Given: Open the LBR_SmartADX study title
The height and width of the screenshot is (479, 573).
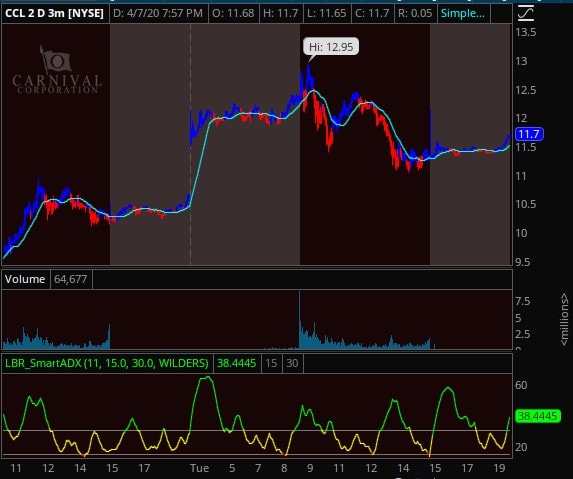Looking at the screenshot, I should [x=107, y=363].
